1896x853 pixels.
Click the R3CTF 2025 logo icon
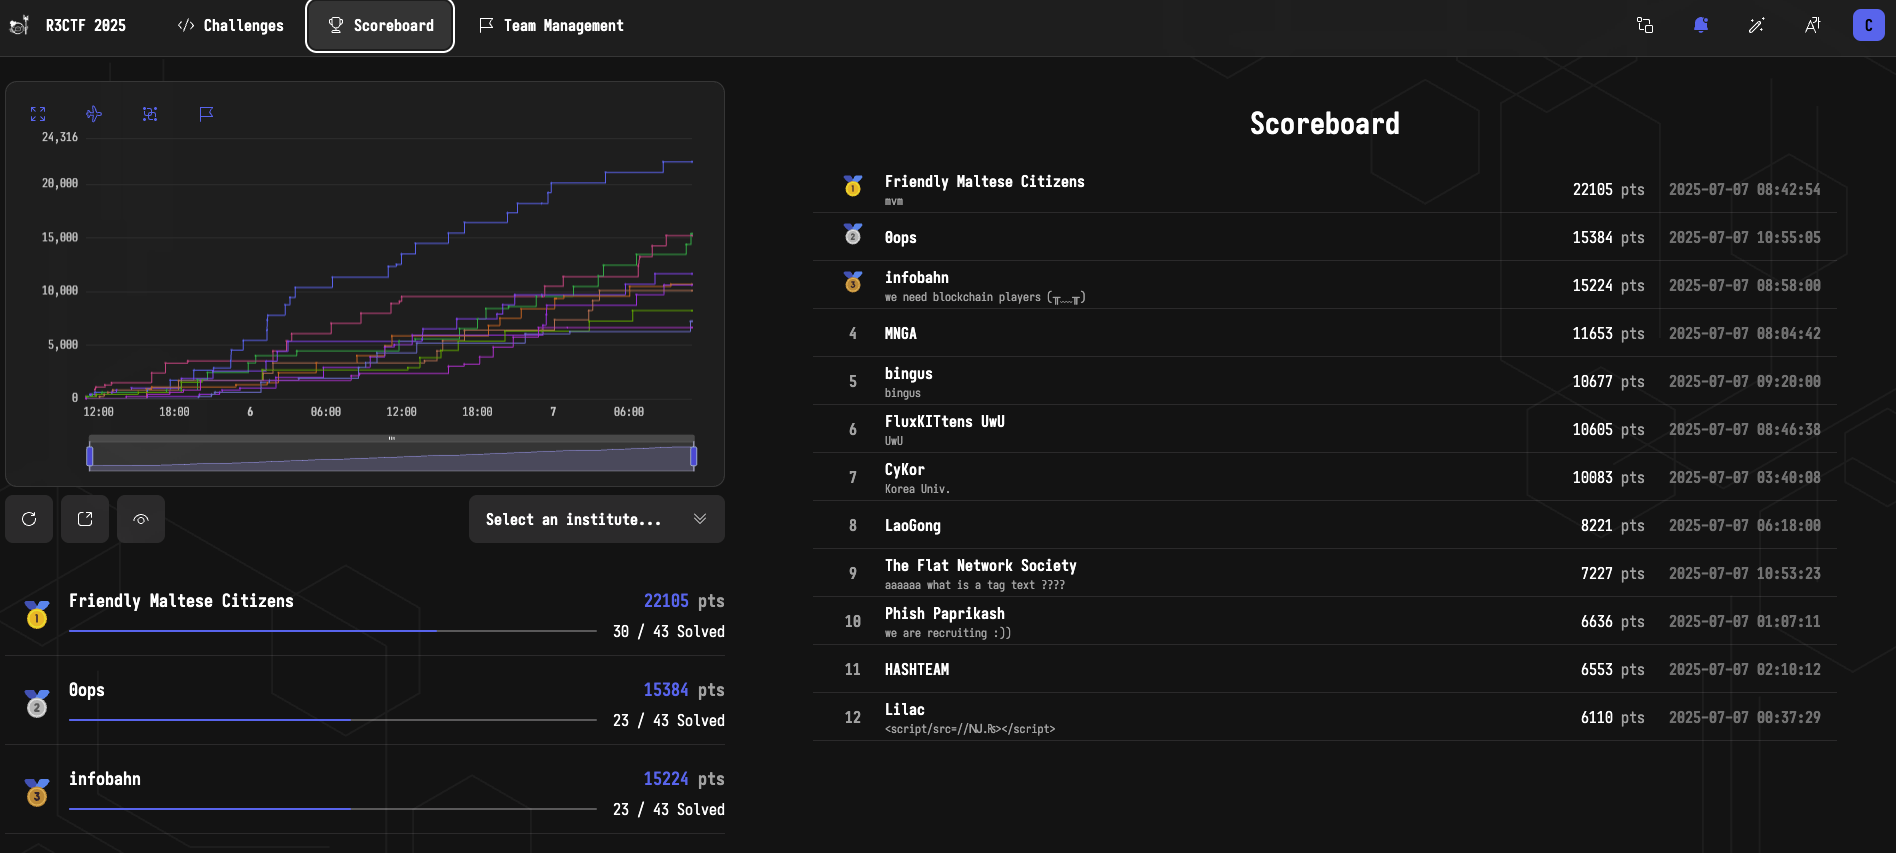coord(19,26)
